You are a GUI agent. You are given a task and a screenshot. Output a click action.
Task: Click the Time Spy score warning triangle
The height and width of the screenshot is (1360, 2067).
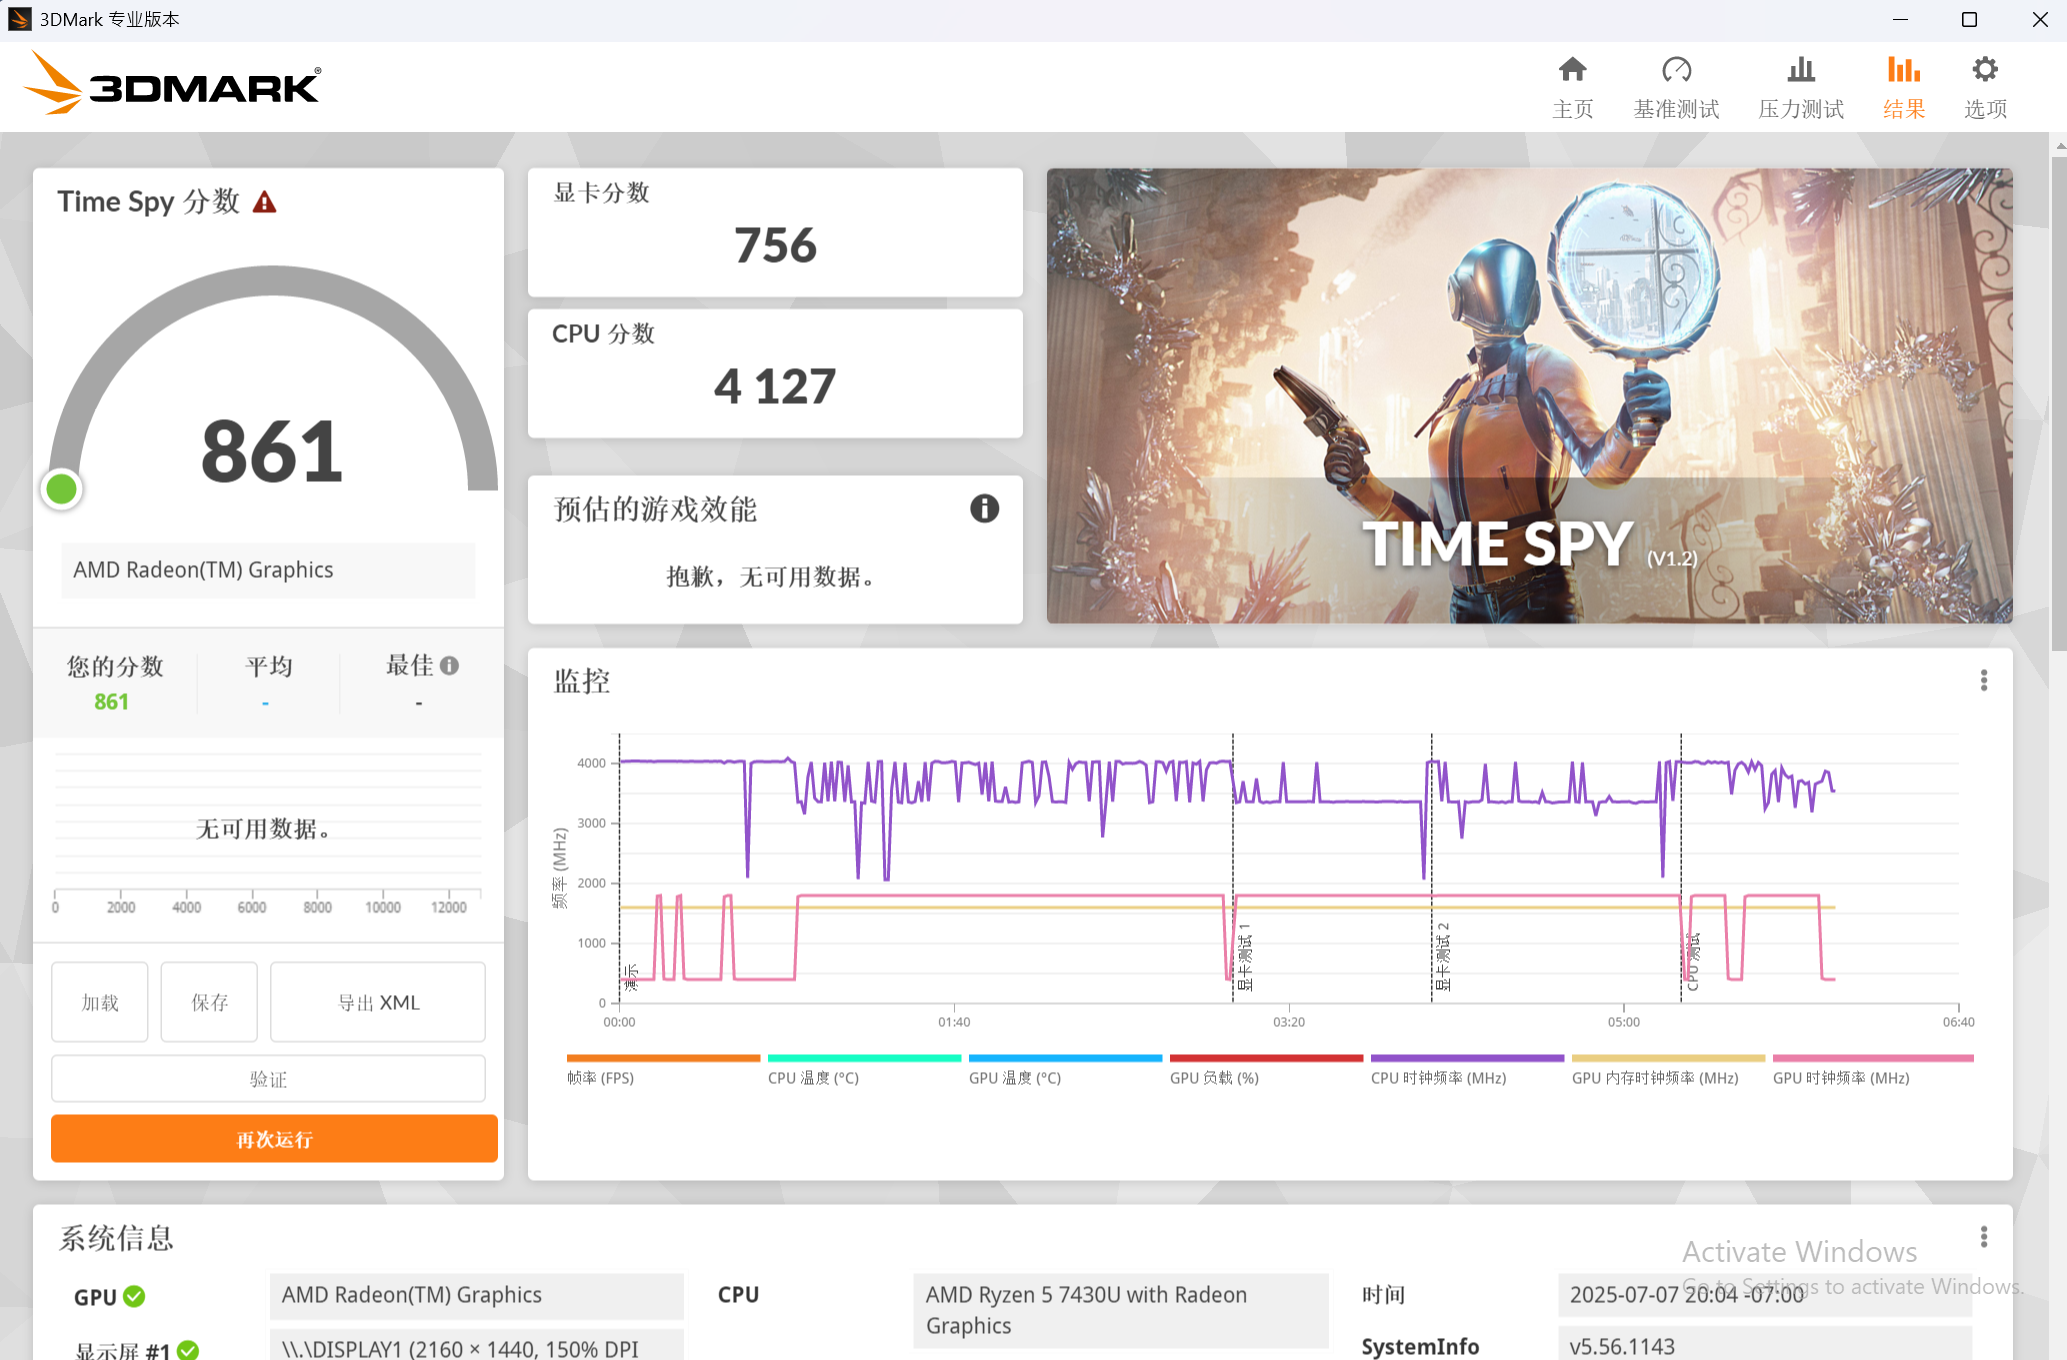[264, 202]
